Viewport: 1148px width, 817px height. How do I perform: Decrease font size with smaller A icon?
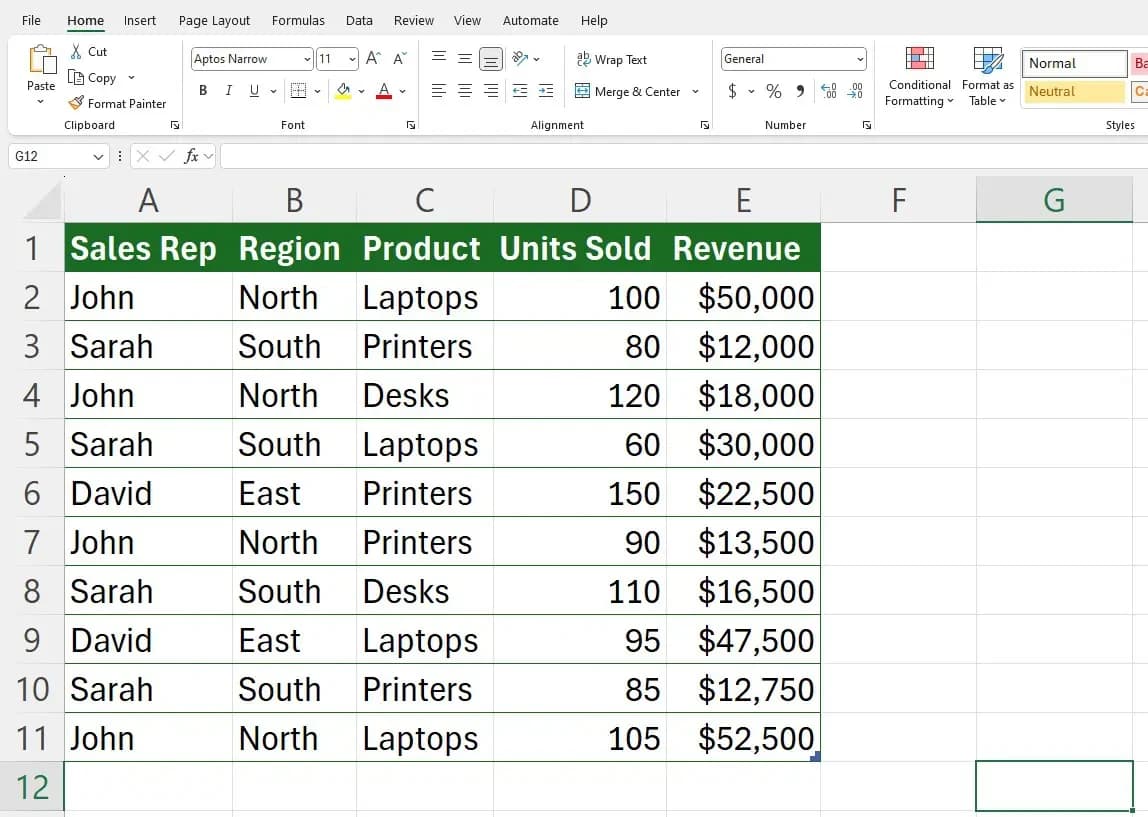400,59
